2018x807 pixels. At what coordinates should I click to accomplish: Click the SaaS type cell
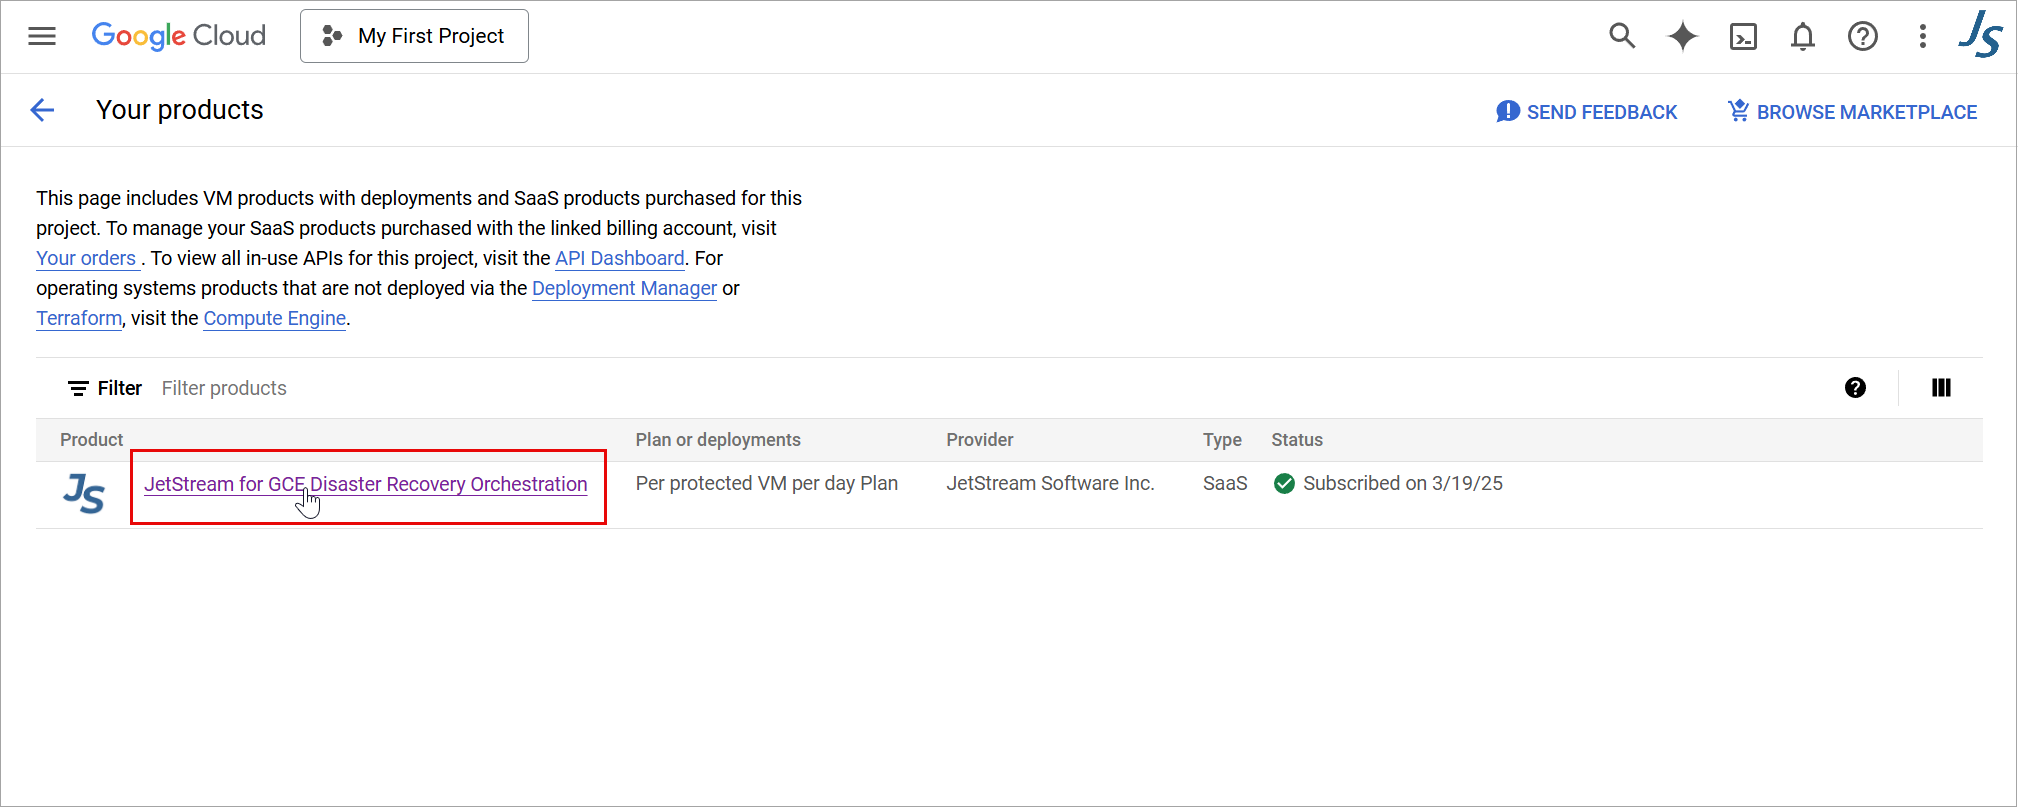pyautogui.click(x=1225, y=484)
